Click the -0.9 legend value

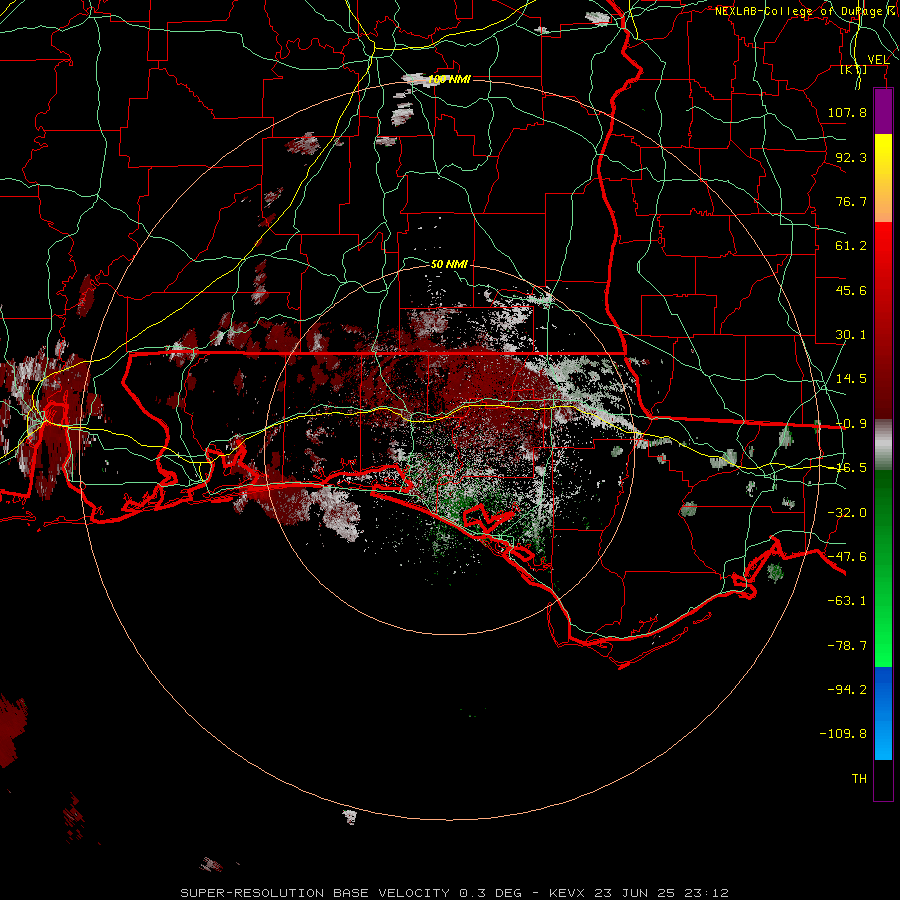[x=851, y=424]
